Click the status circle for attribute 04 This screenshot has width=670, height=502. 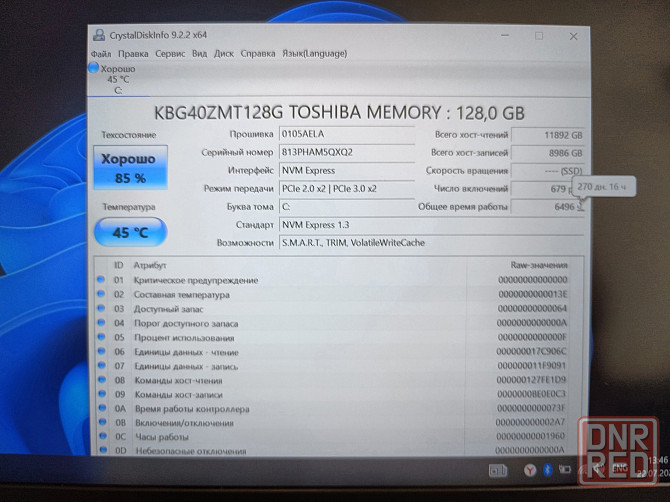[x=101, y=323]
